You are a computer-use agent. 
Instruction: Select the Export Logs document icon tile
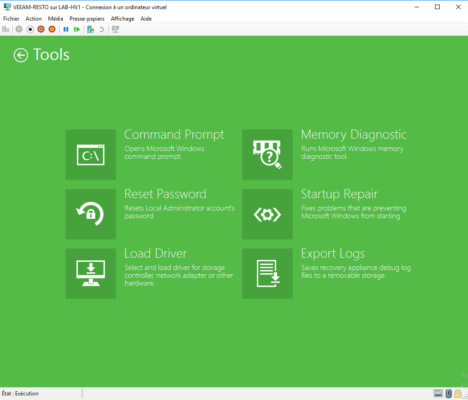(267, 273)
